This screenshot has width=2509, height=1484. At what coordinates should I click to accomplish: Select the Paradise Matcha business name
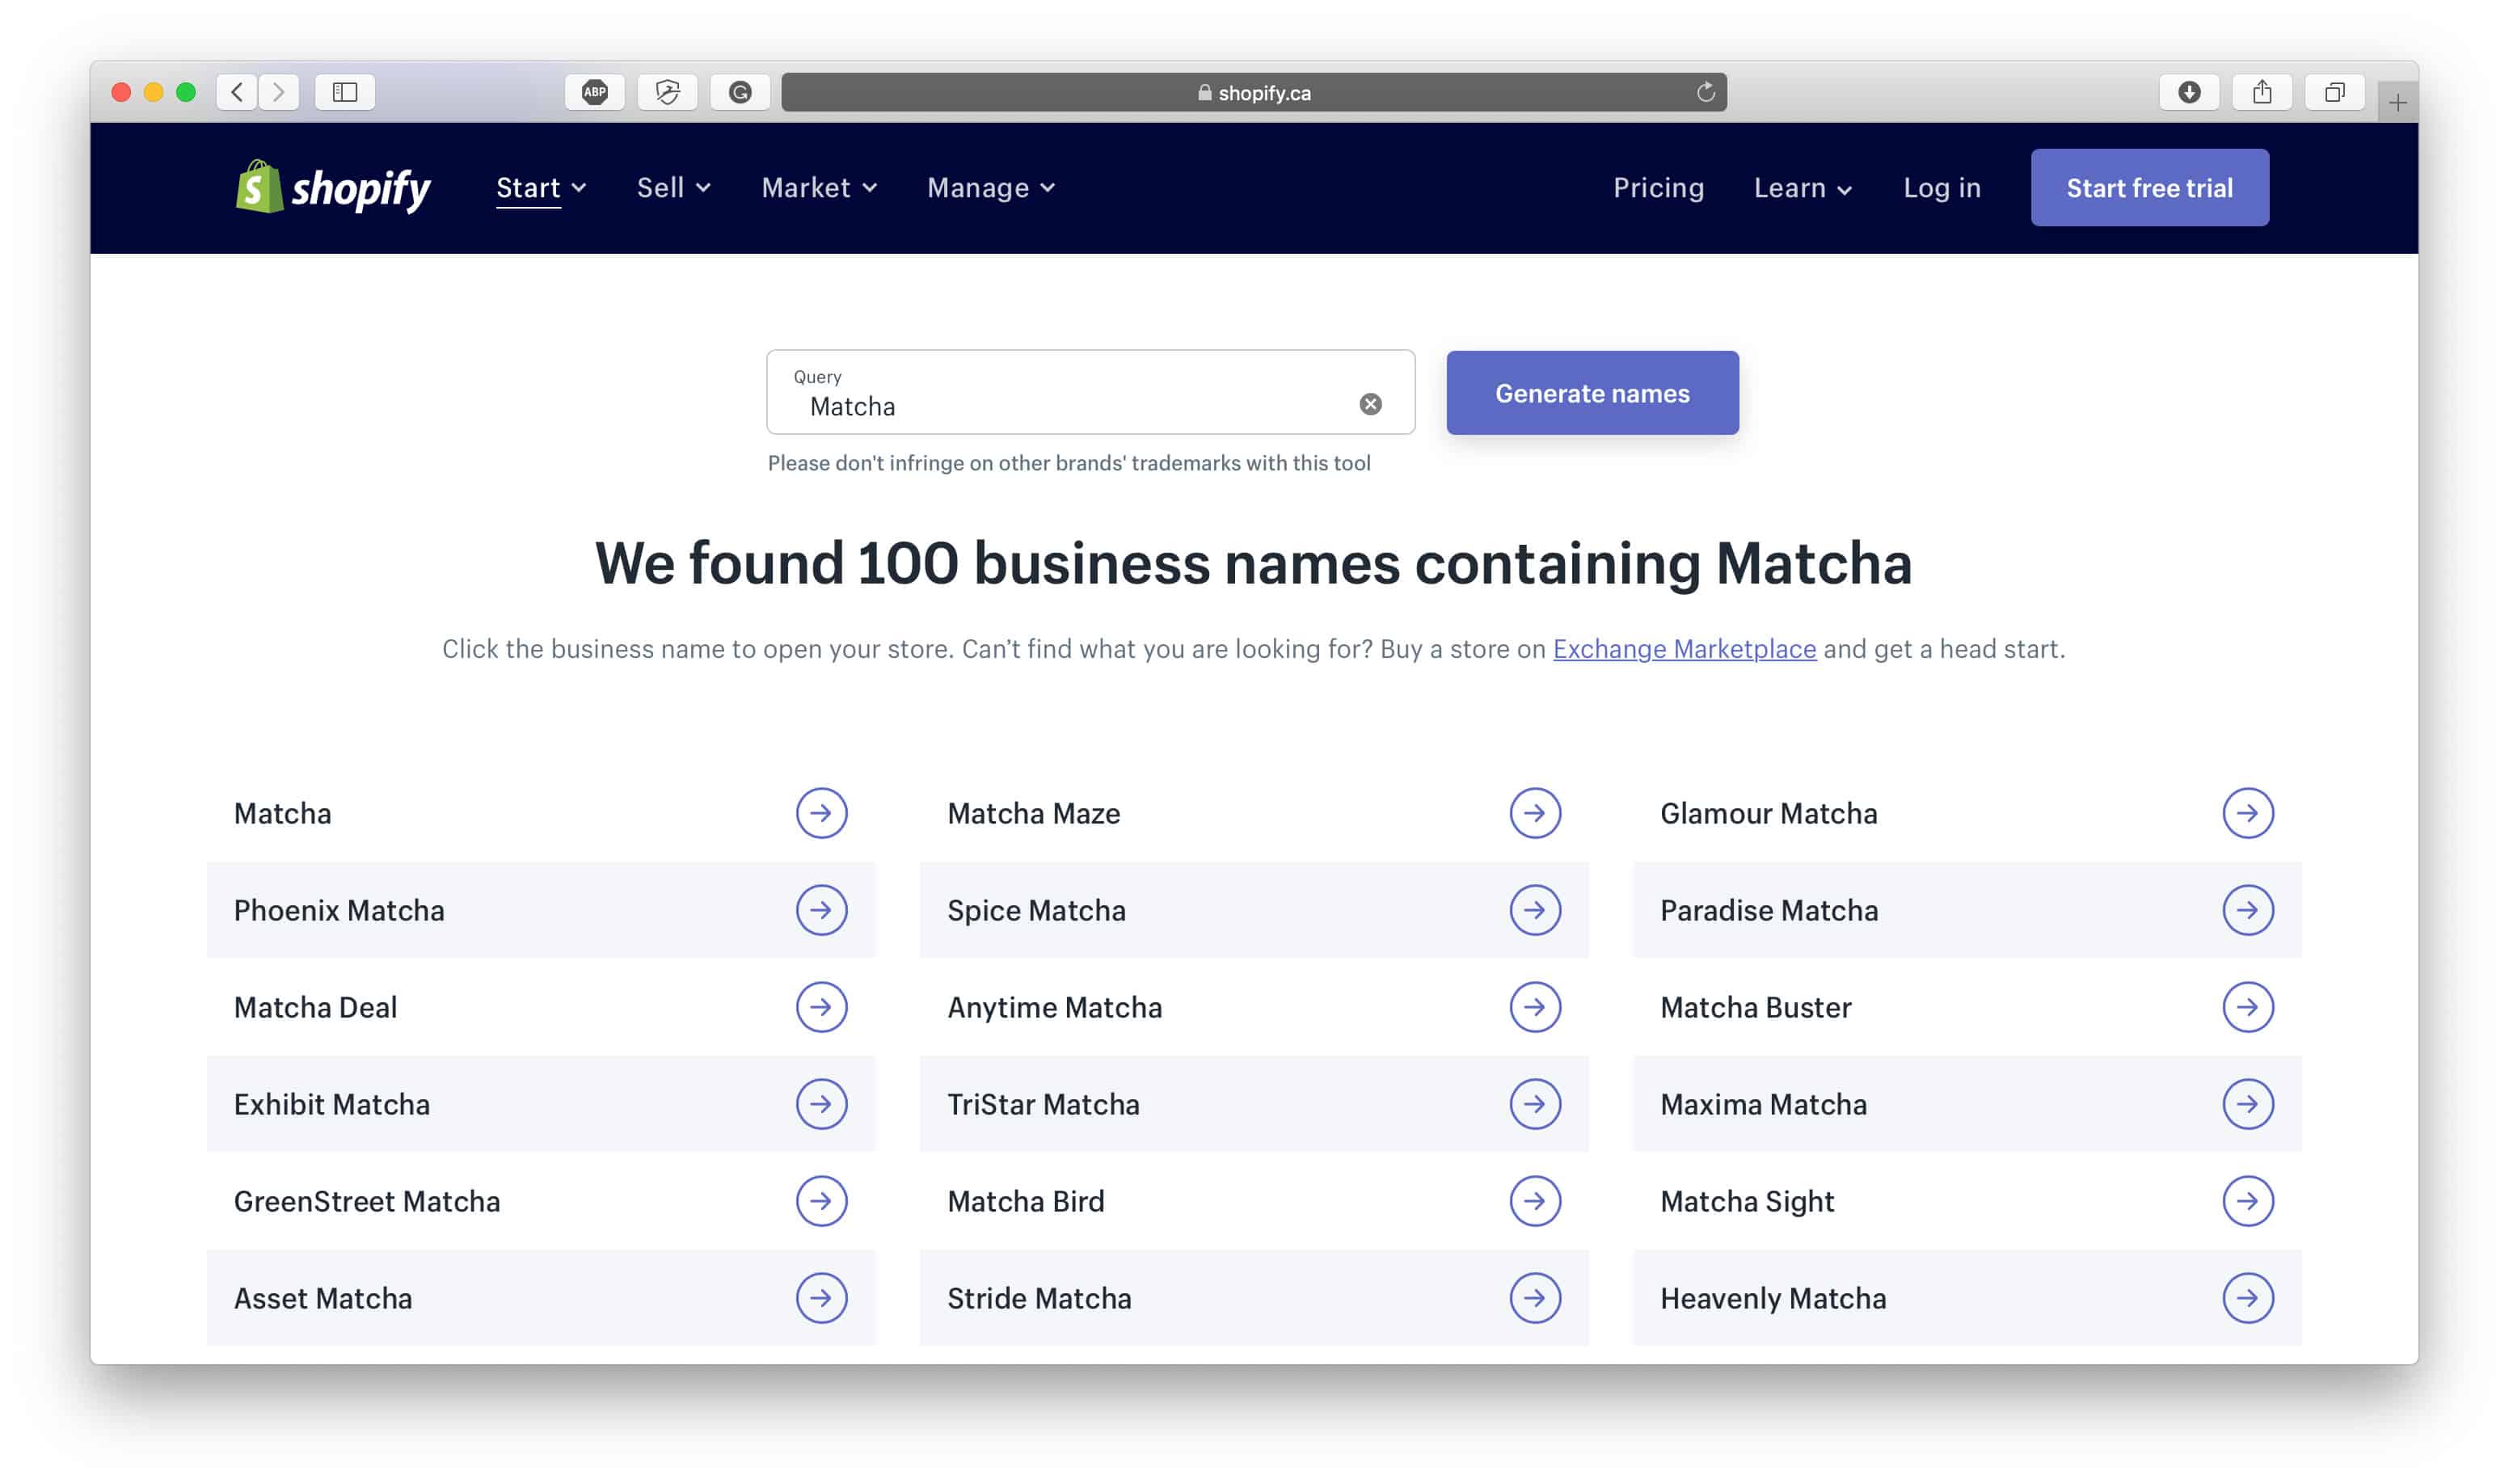tap(1769, 910)
